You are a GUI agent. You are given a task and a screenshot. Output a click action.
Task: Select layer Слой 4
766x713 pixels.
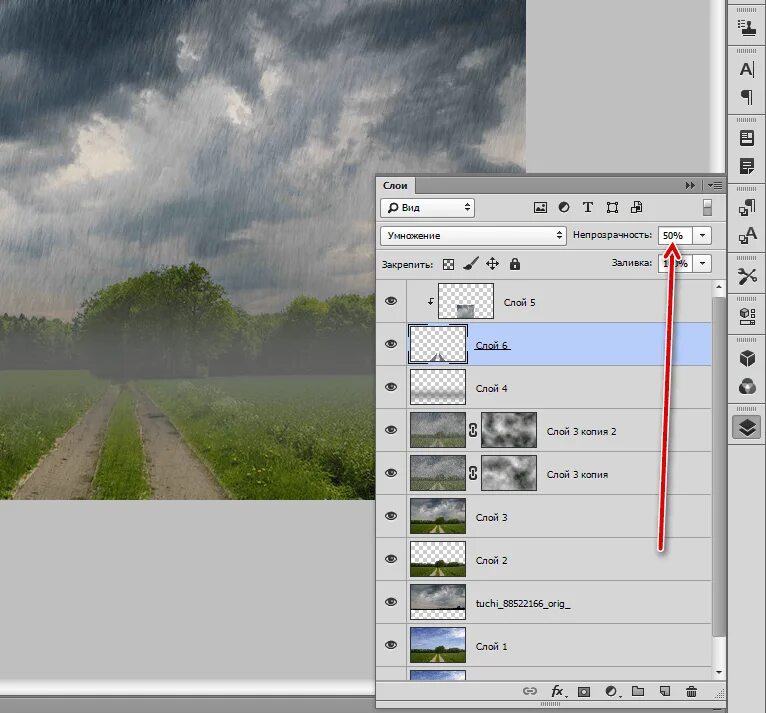(559, 387)
